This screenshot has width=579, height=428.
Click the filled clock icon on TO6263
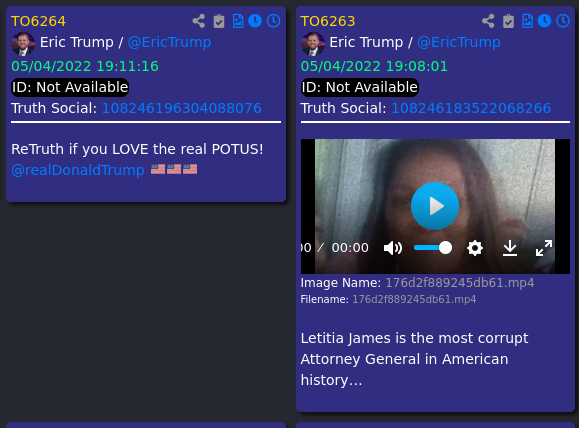544,21
